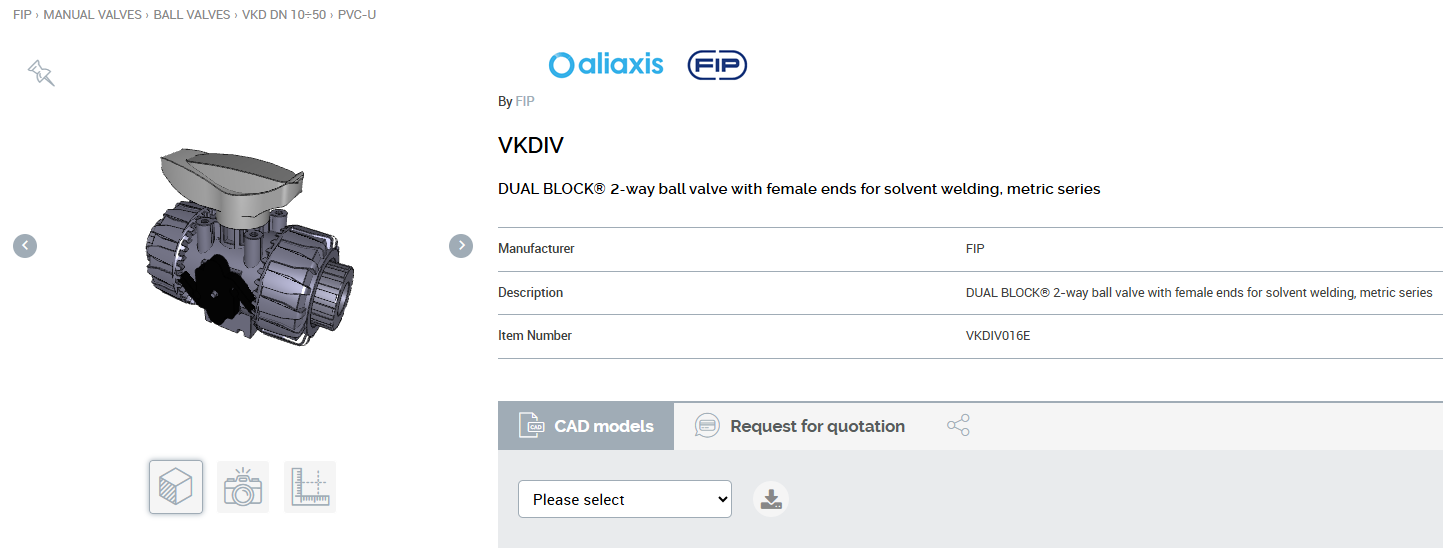The width and height of the screenshot is (1443, 553).
Task: Select the camera photo view thumbnail
Action: click(x=243, y=487)
